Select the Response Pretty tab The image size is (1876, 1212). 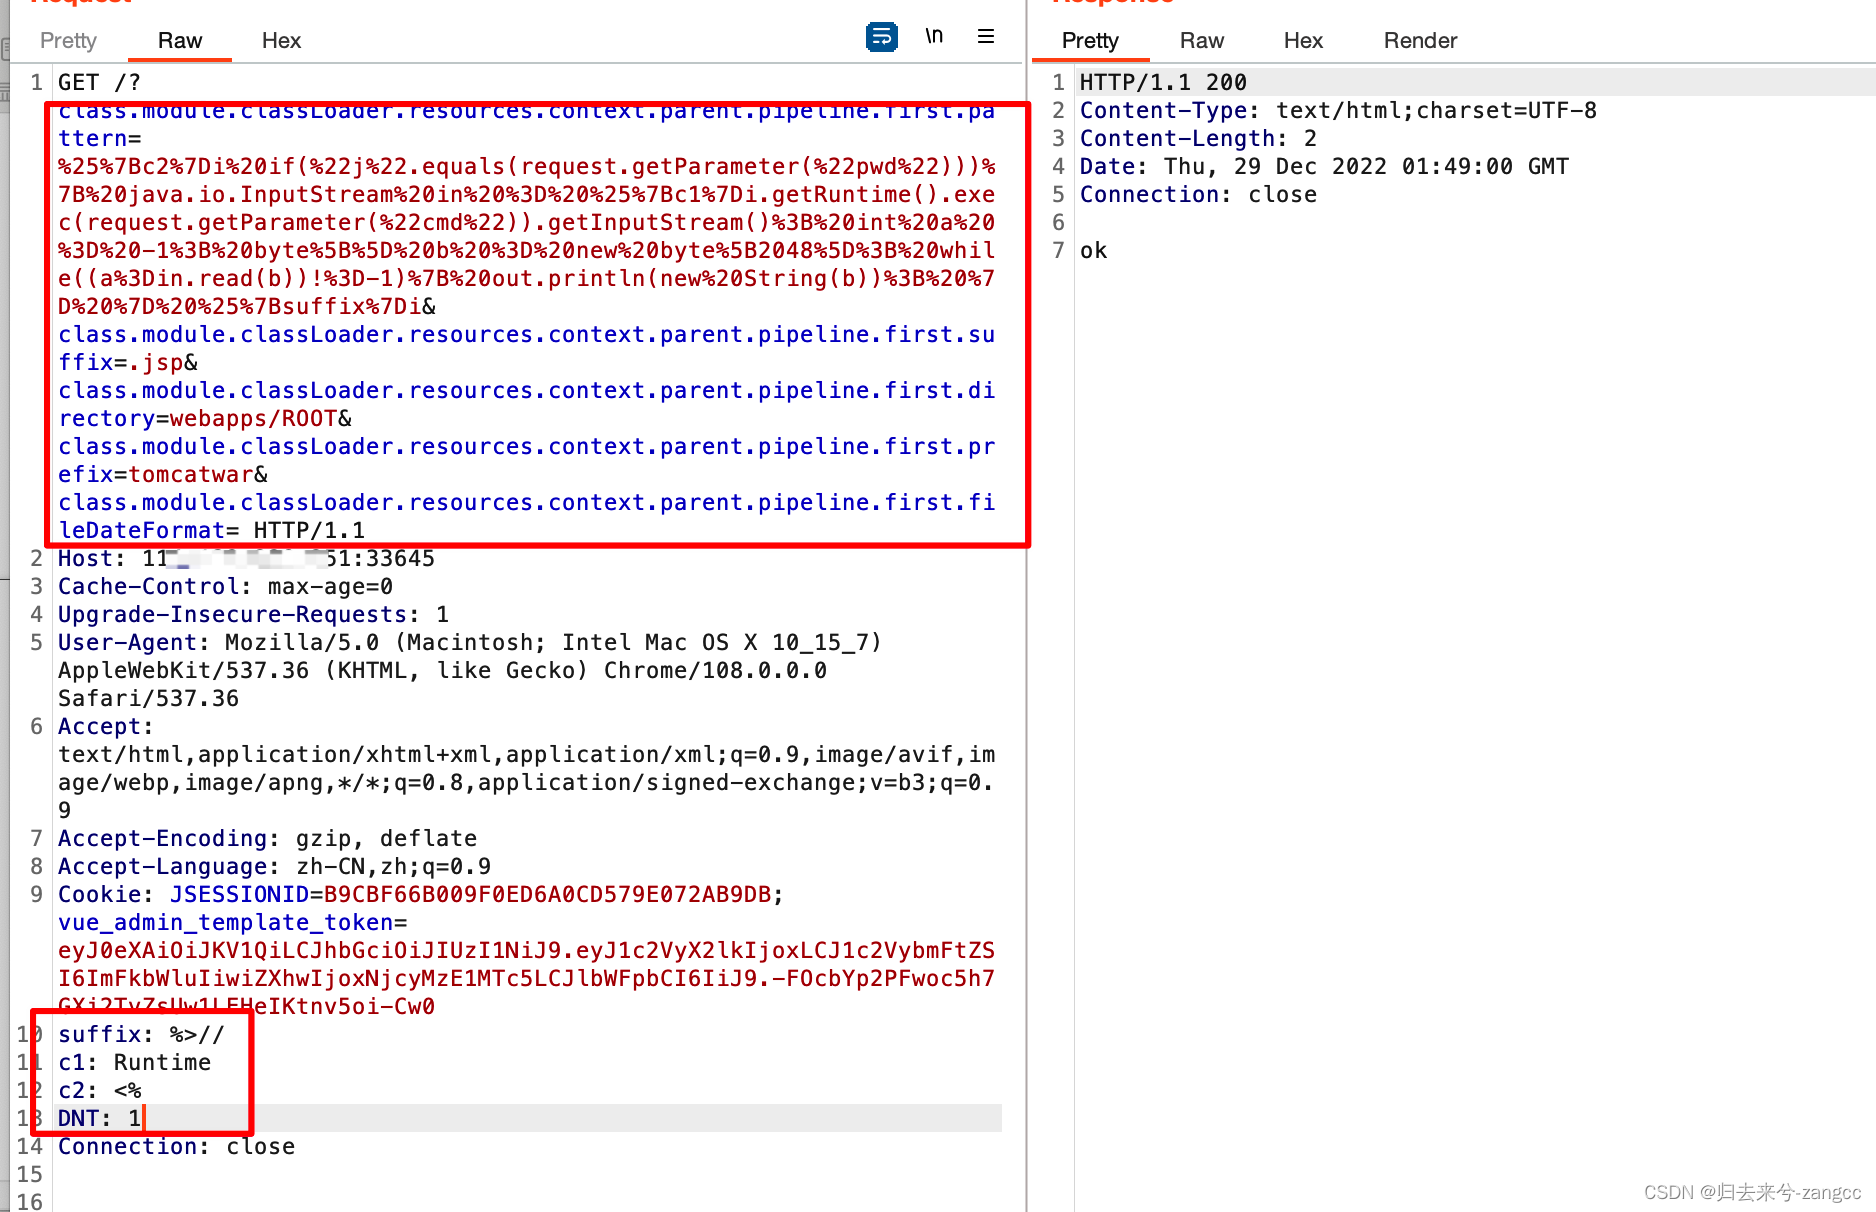tap(1090, 40)
